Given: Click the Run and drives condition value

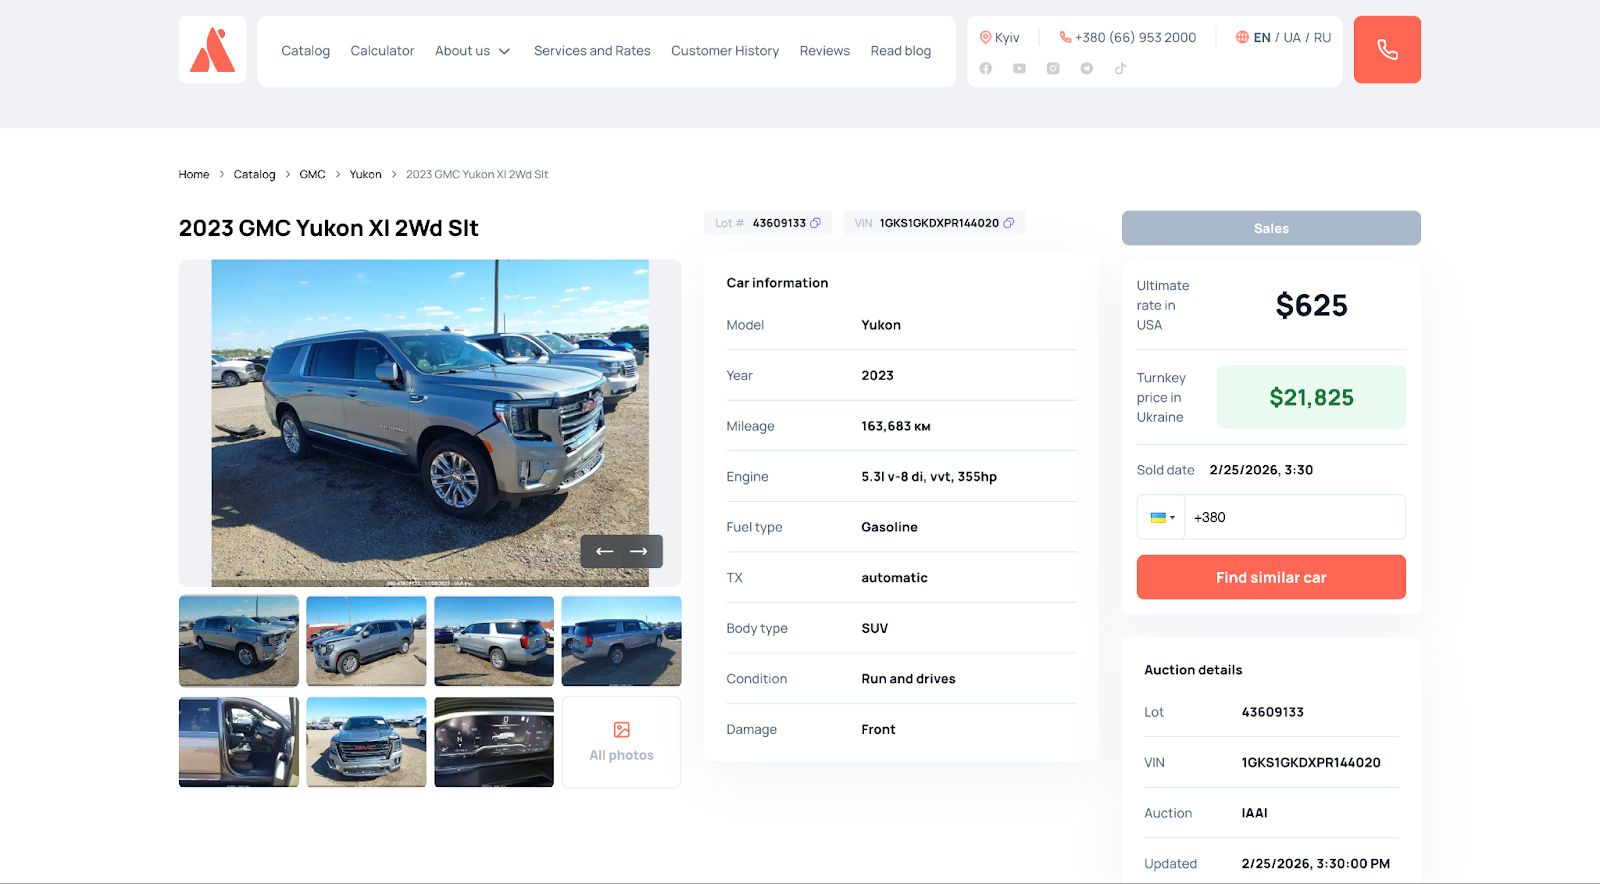Looking at the screenshot, I should pos(908,679).
